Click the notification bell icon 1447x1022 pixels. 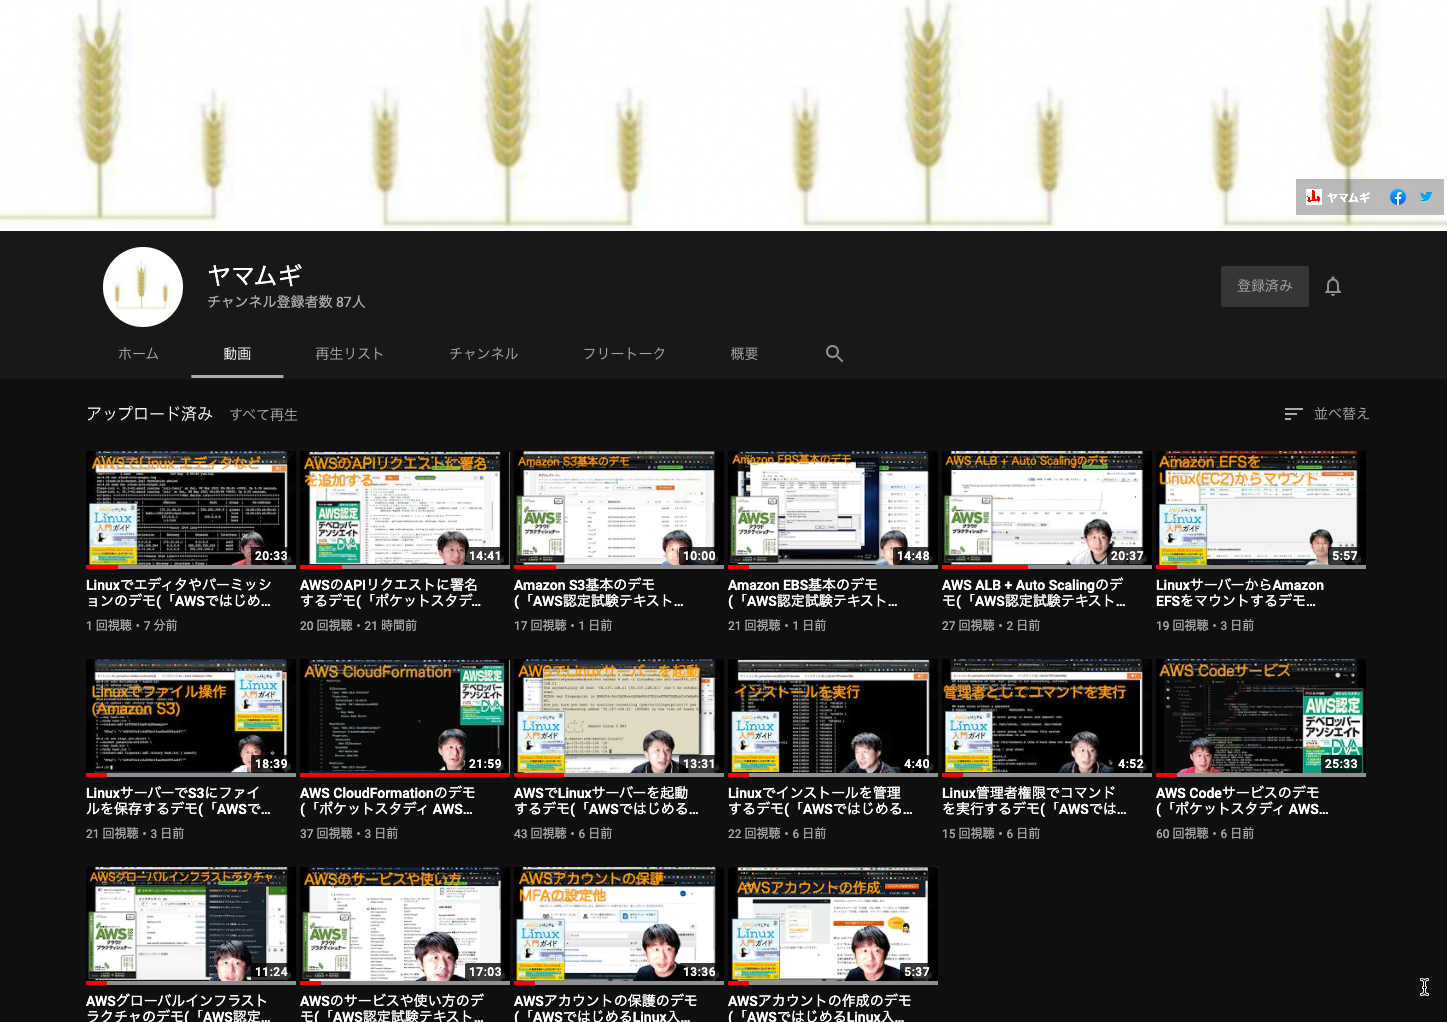coord(1332,287)
